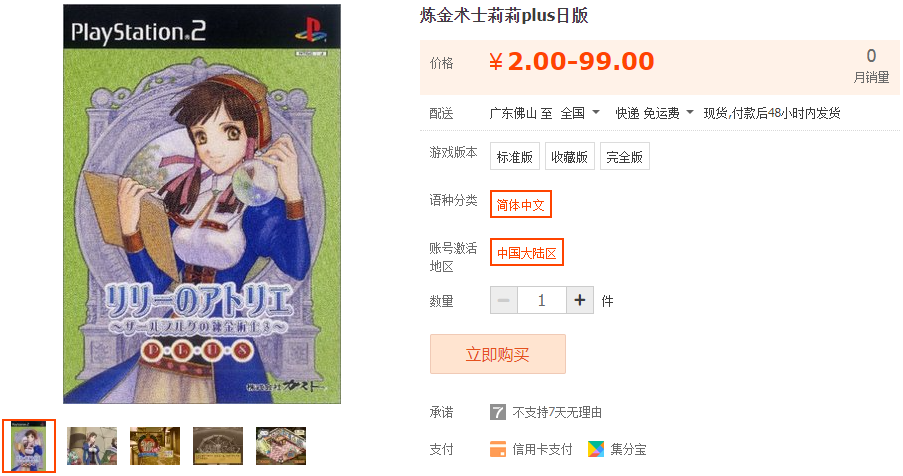Click the 立即购买 buy now button
Viewport: 903px width, 476px height.
[x=498, y=354]
